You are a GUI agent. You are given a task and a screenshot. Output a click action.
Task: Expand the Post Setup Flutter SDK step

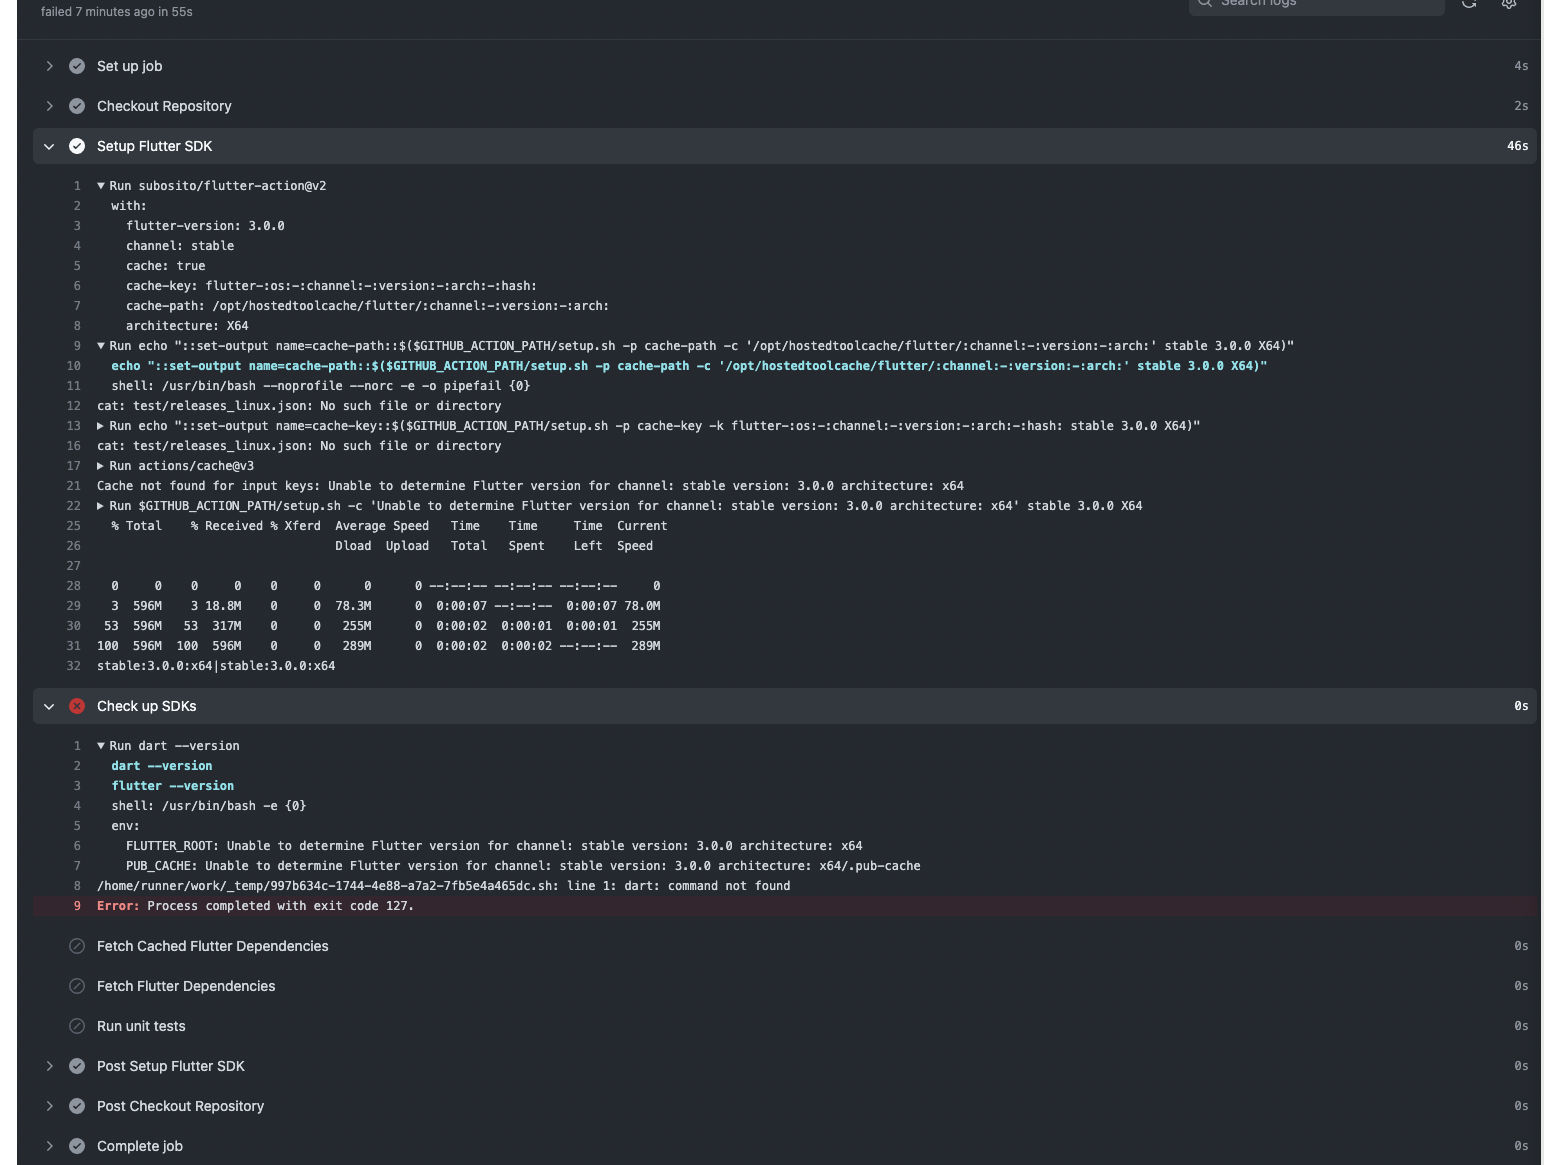[x=49, y=1066]
